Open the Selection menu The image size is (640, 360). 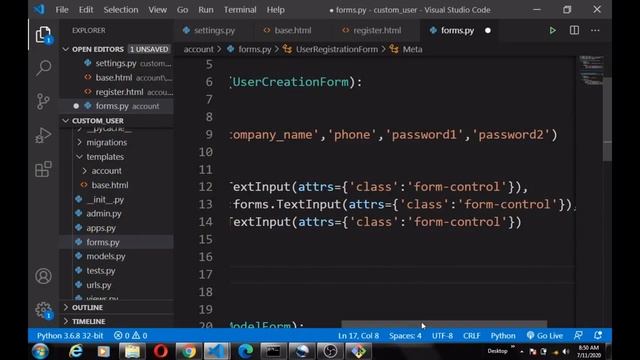point(121,9)
